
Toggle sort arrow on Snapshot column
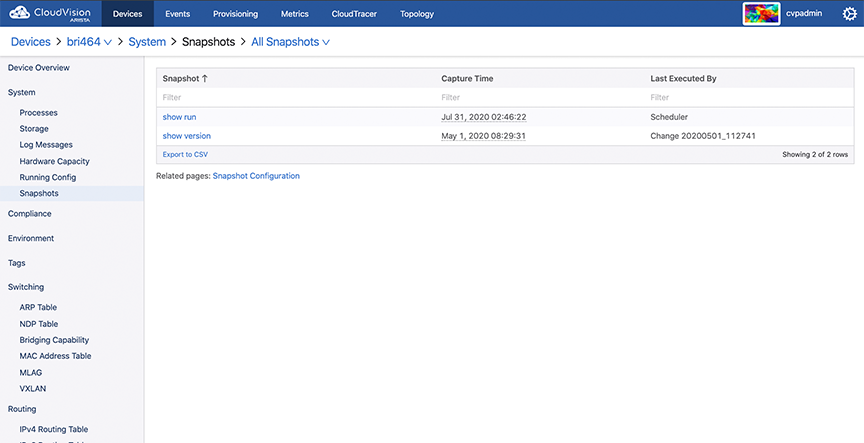coord(205,79)
